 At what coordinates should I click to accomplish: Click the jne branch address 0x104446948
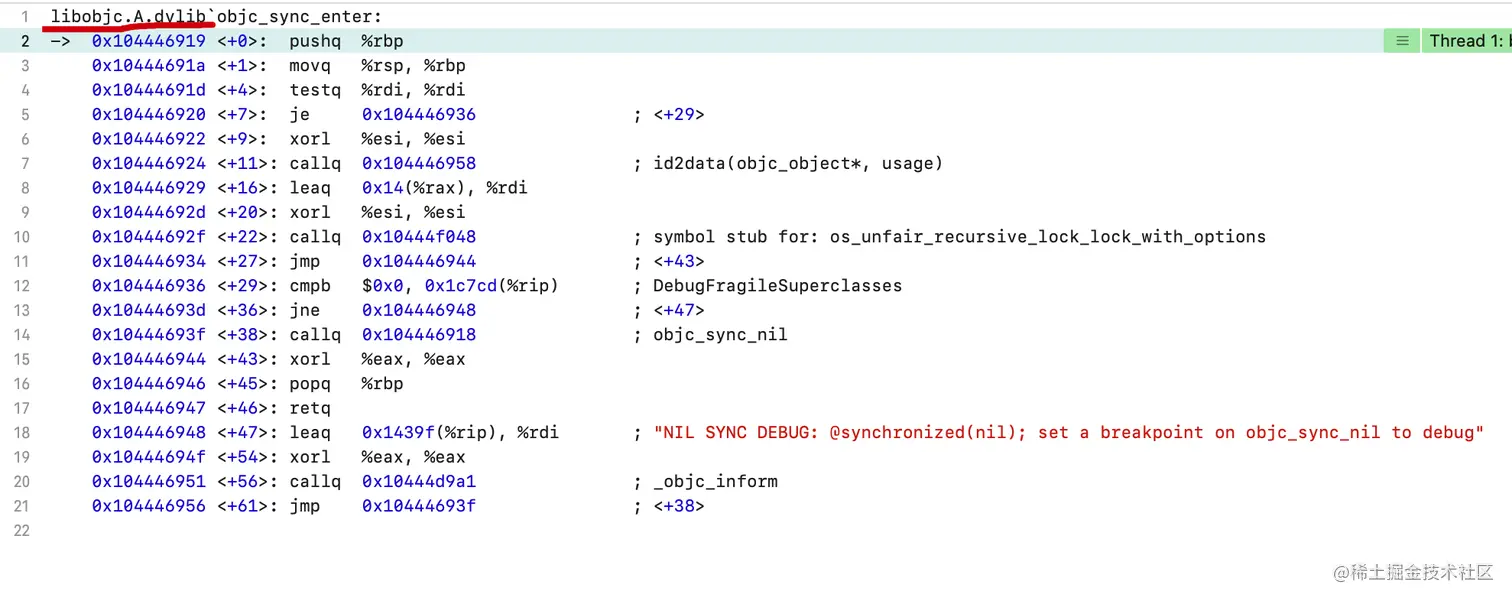[x=418, y=310]
